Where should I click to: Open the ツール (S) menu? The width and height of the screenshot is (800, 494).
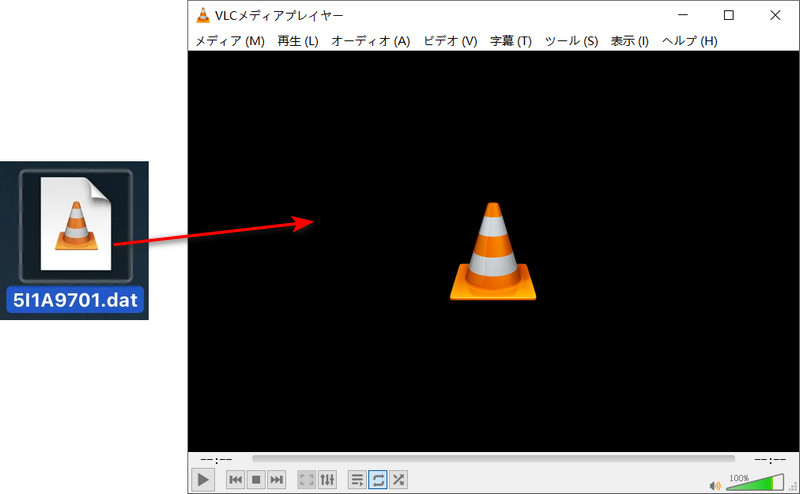click(x=571, y=41)
